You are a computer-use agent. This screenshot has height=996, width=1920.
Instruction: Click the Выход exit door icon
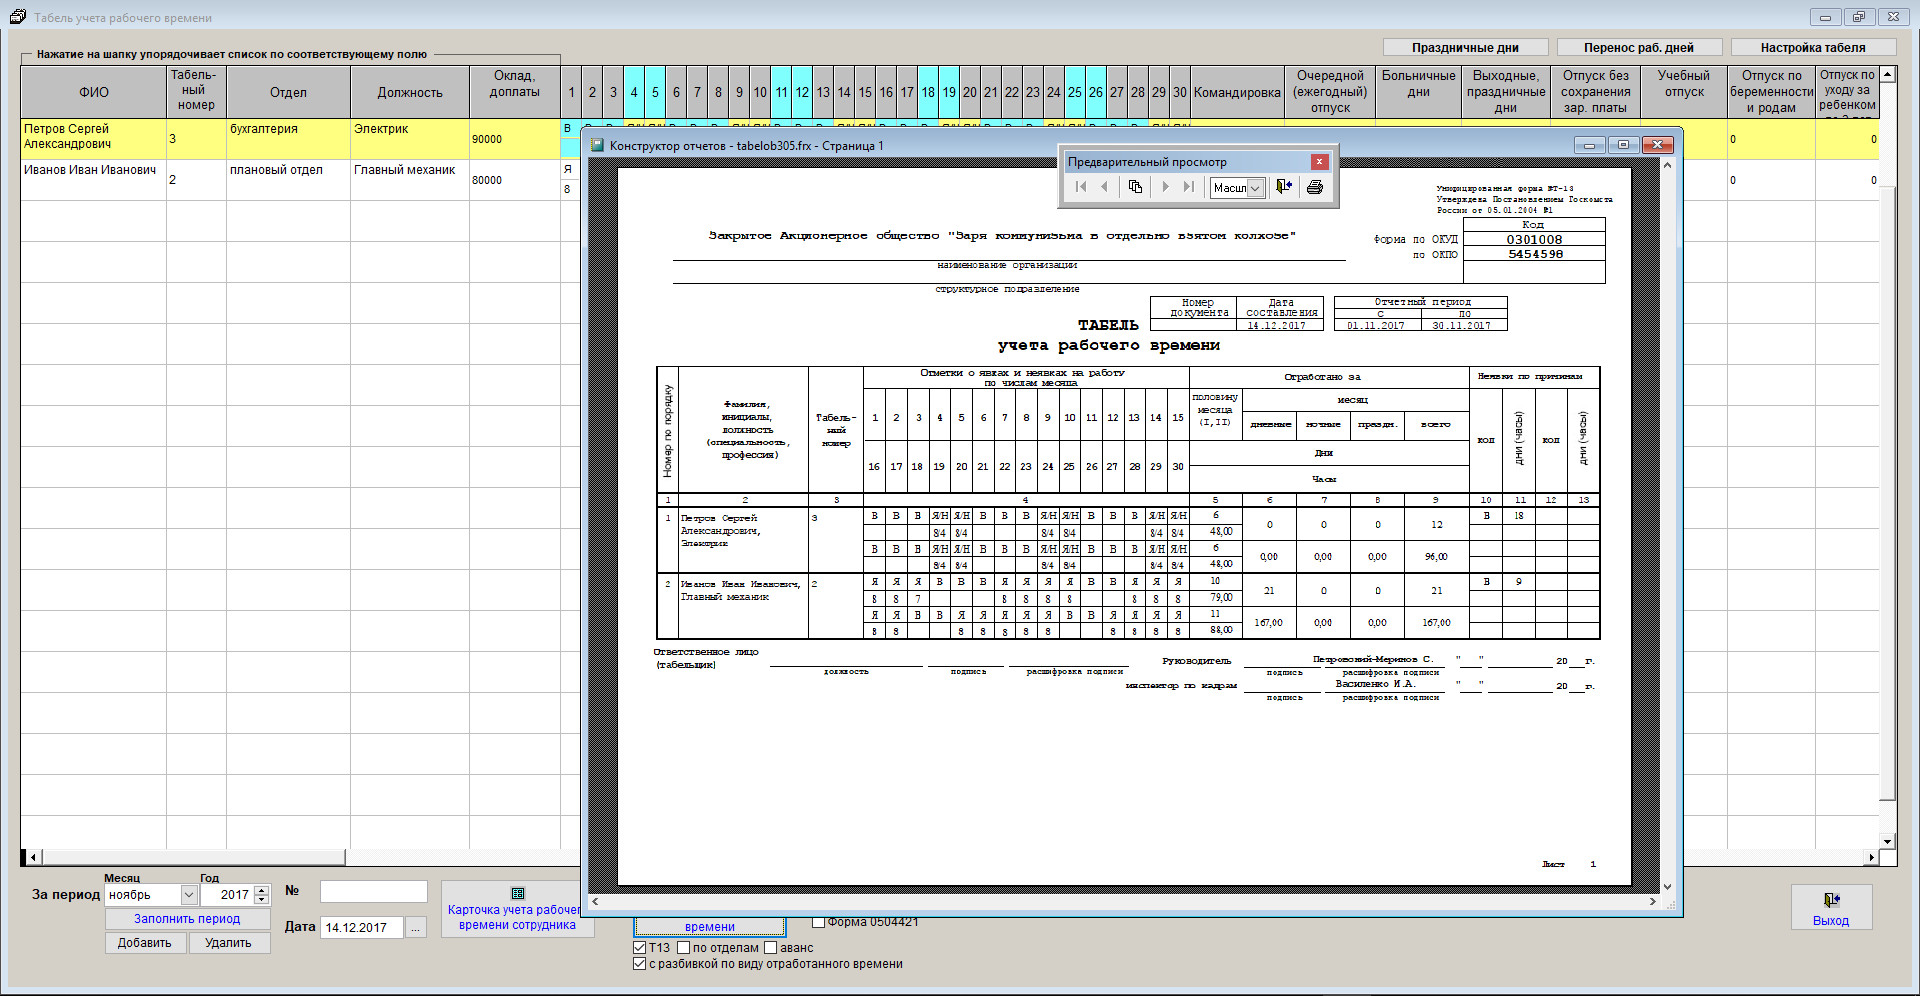[1830, 900]
